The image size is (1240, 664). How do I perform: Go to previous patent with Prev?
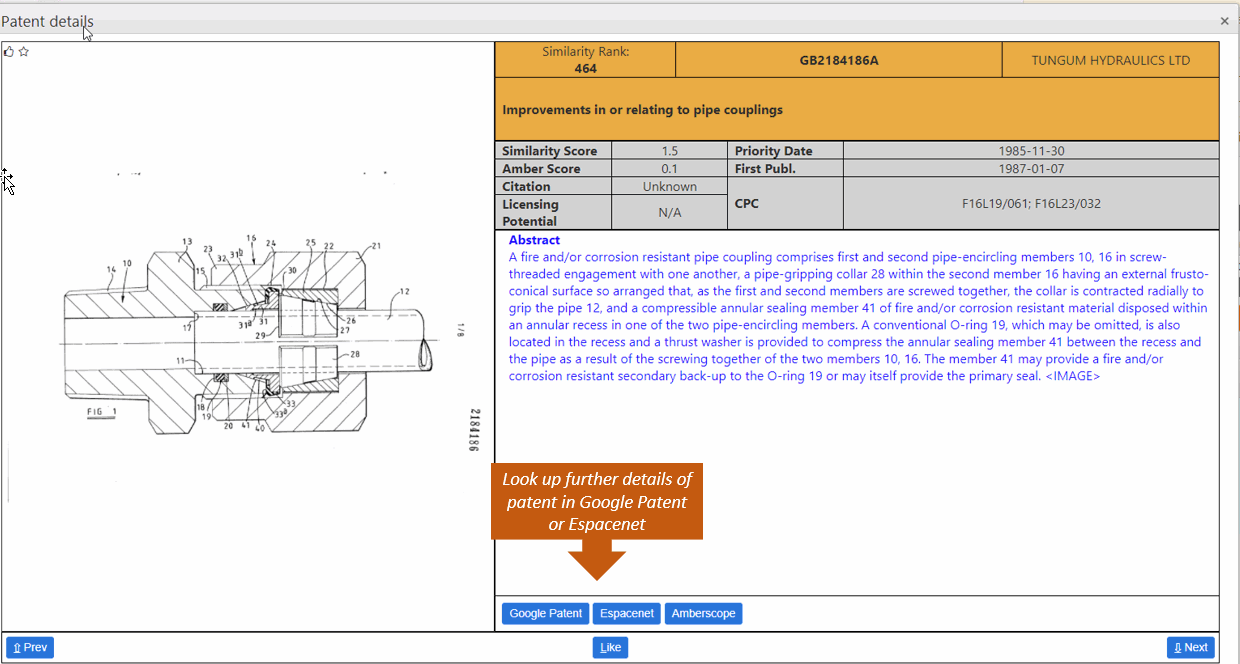(30, 648)
